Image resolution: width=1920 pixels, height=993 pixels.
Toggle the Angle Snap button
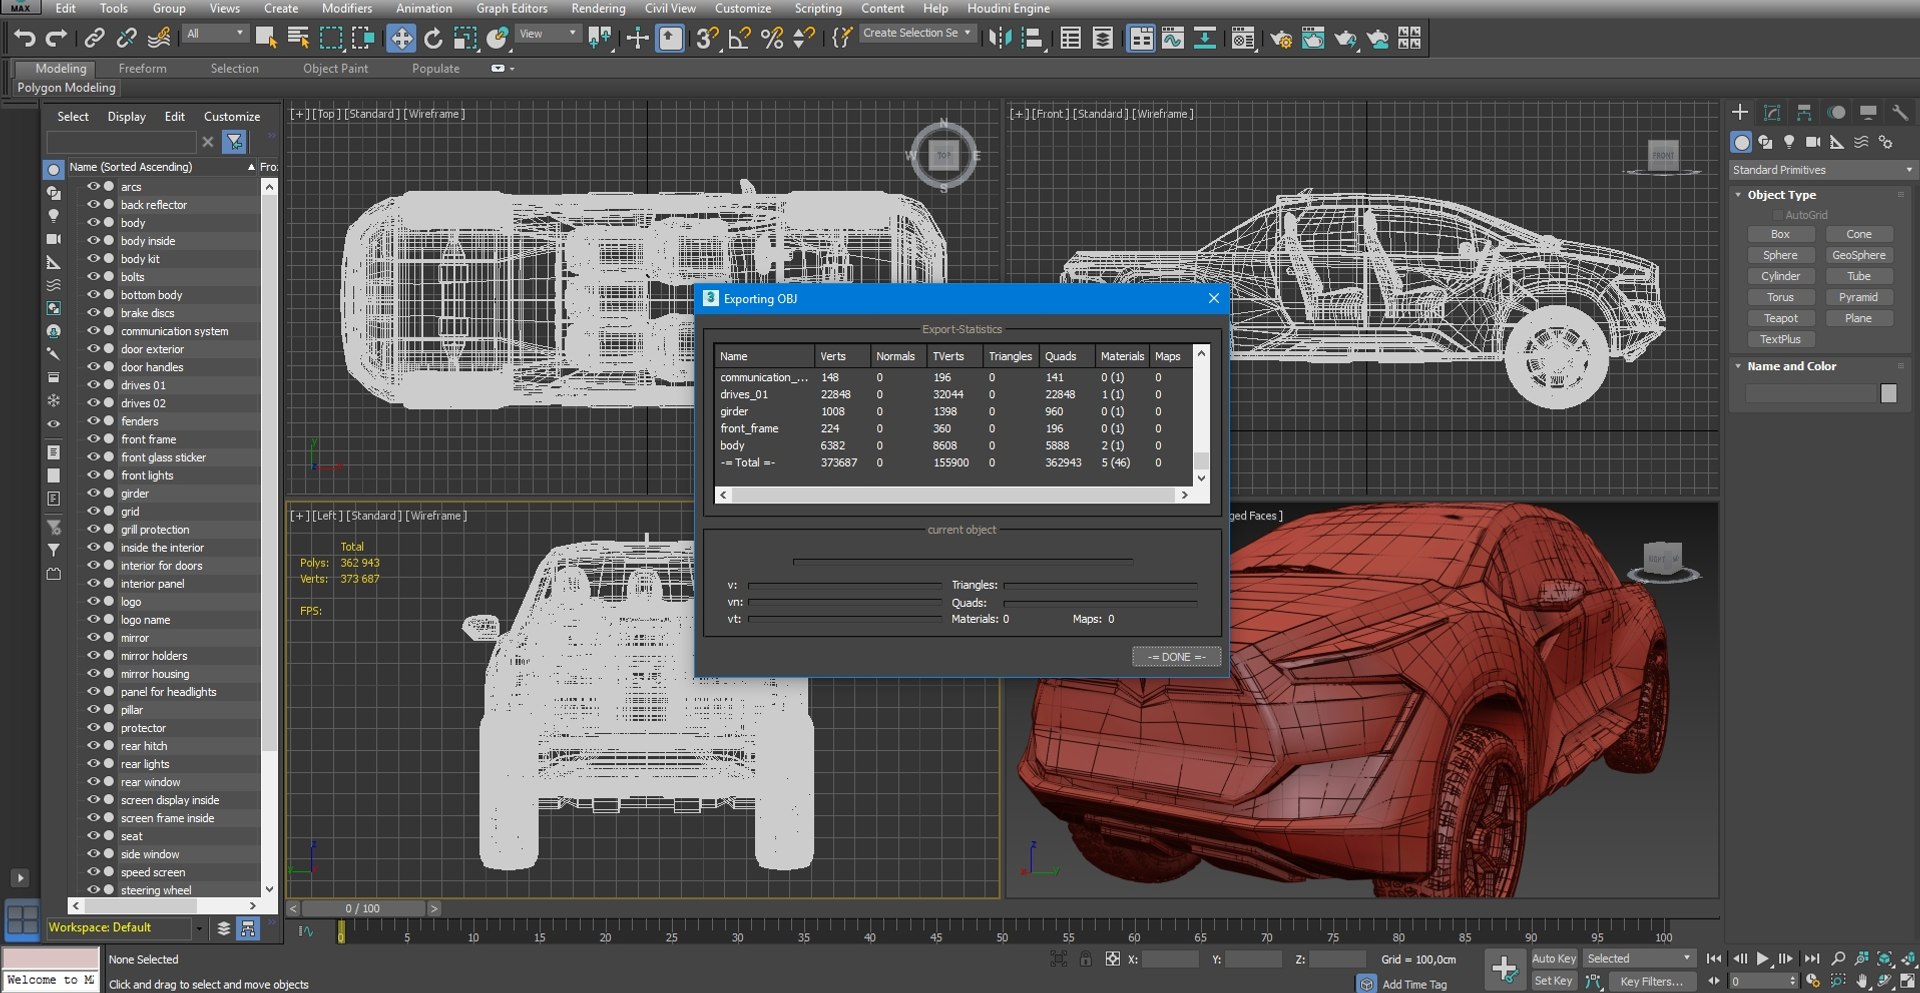coord(740,38)
